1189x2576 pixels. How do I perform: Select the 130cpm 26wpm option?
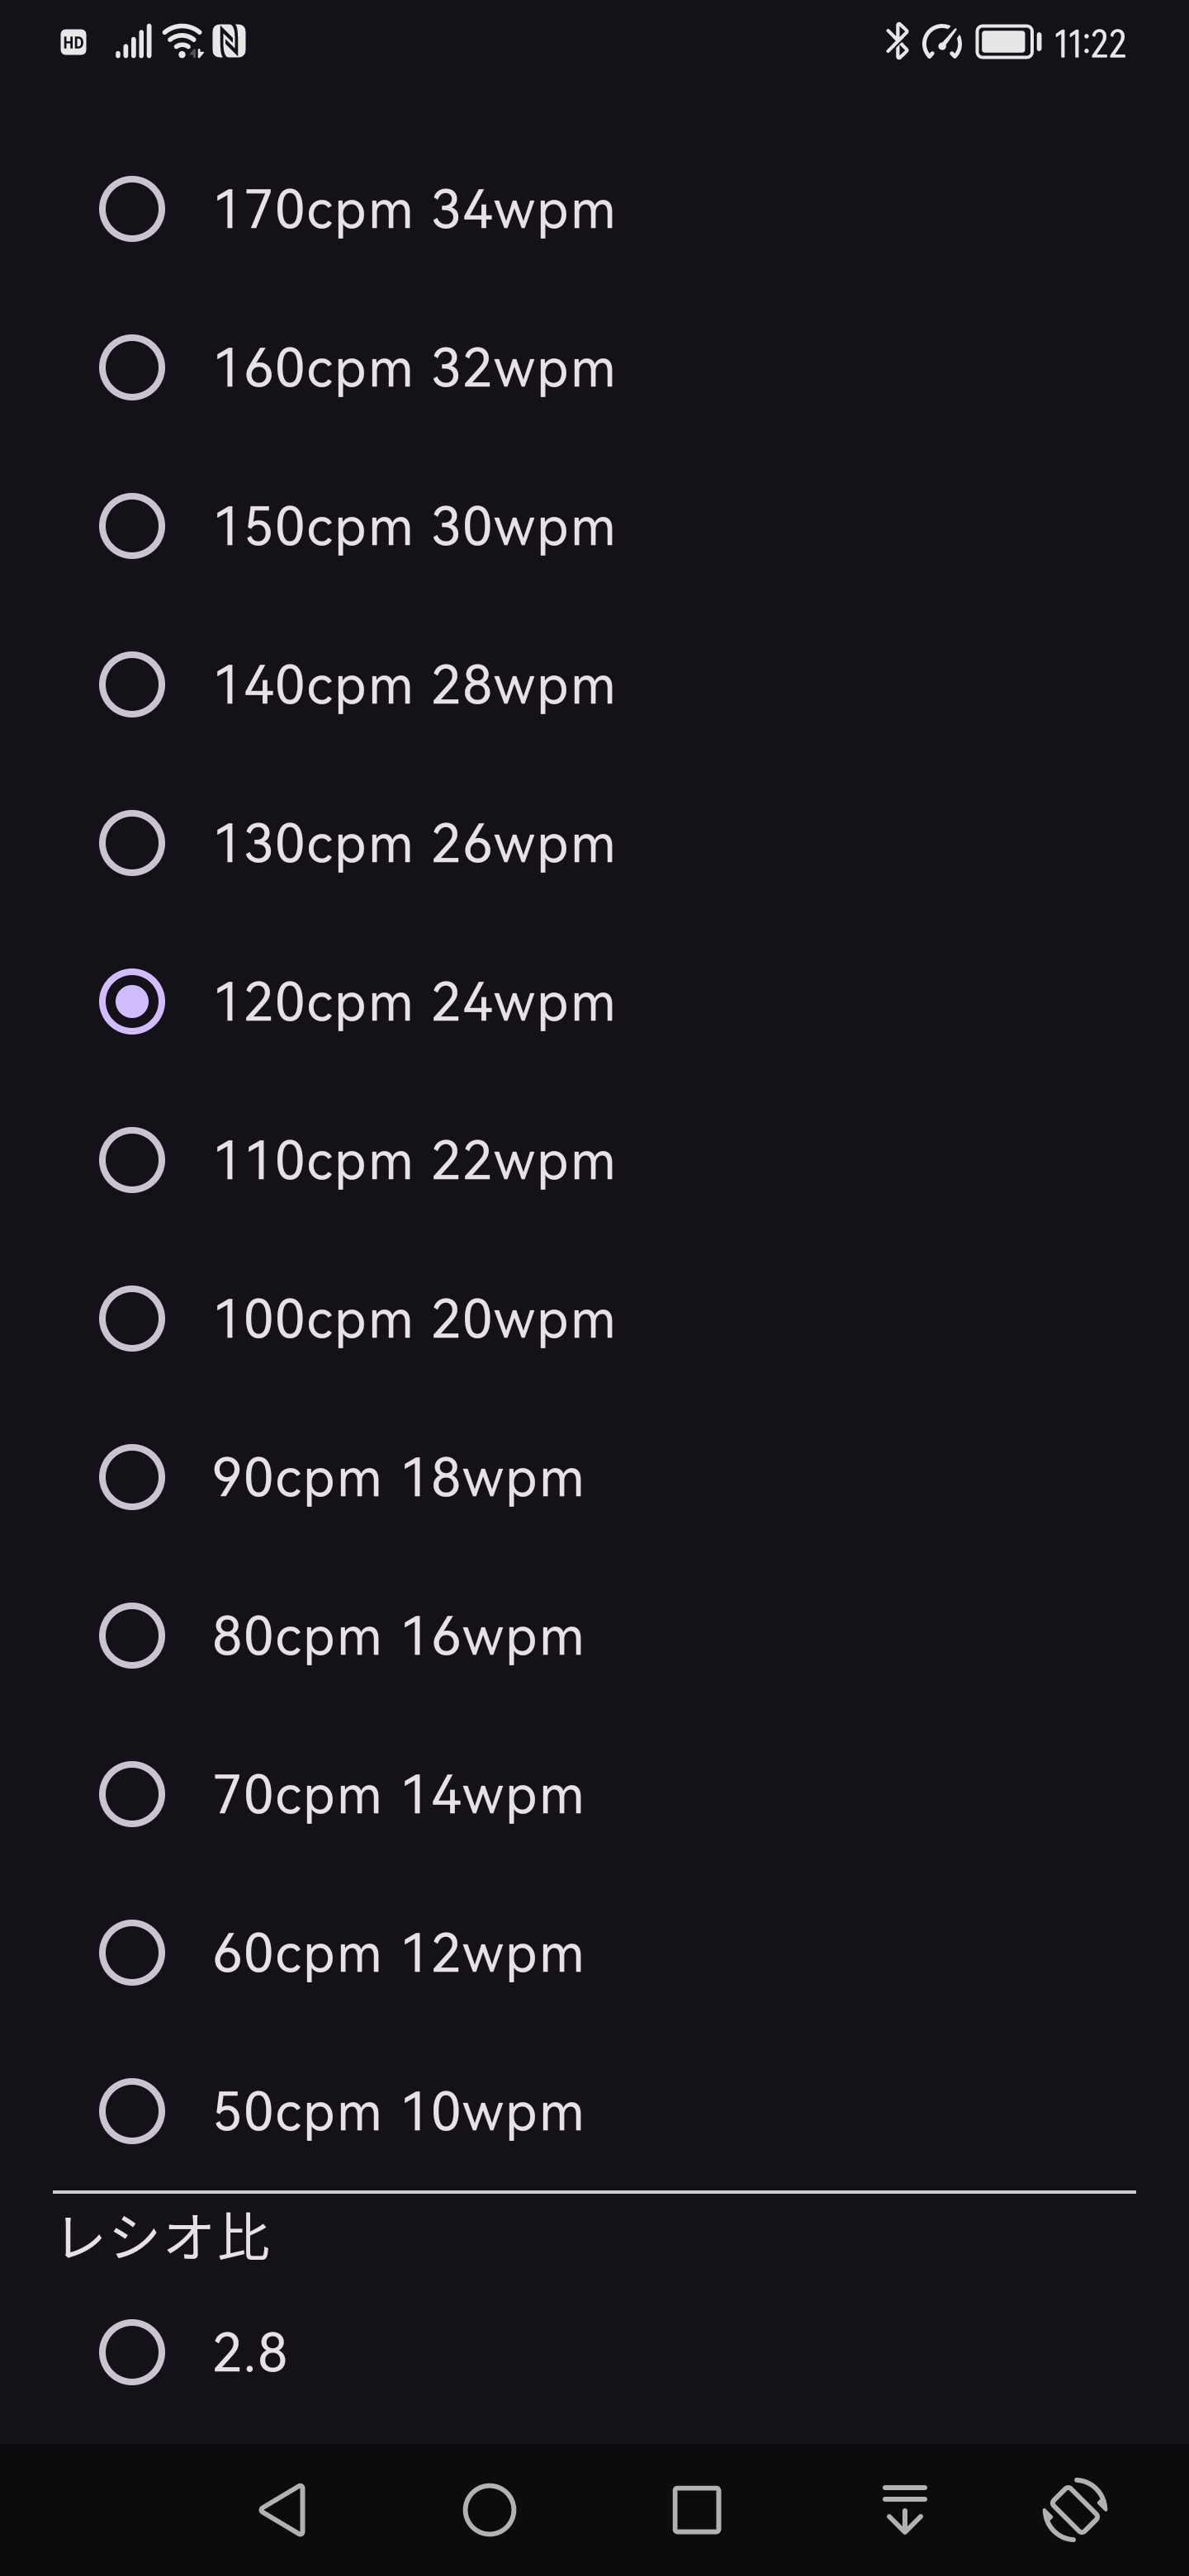(x=132, y=843)
